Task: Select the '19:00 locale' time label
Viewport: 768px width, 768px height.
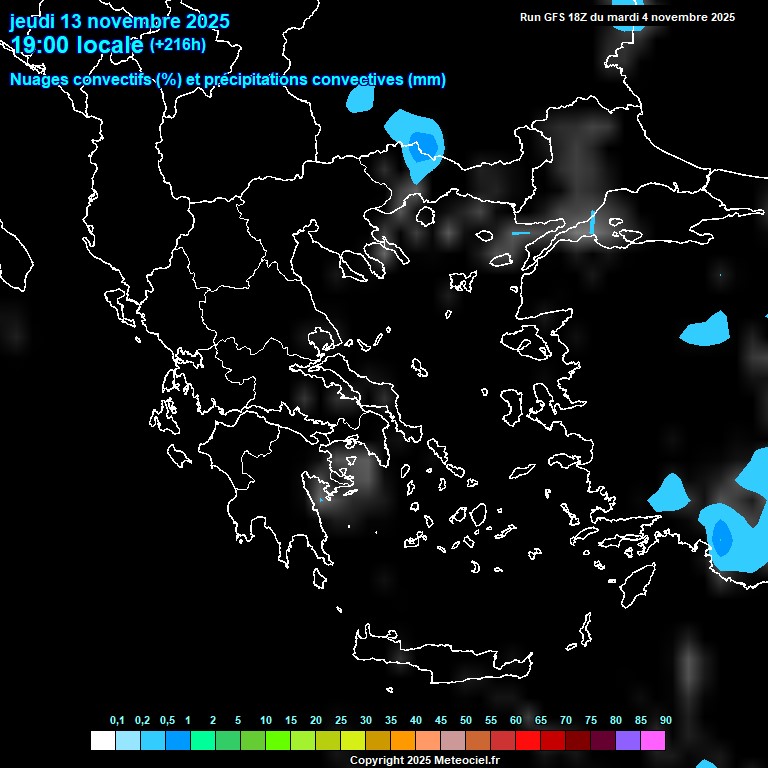Action: tap(77, 45)
